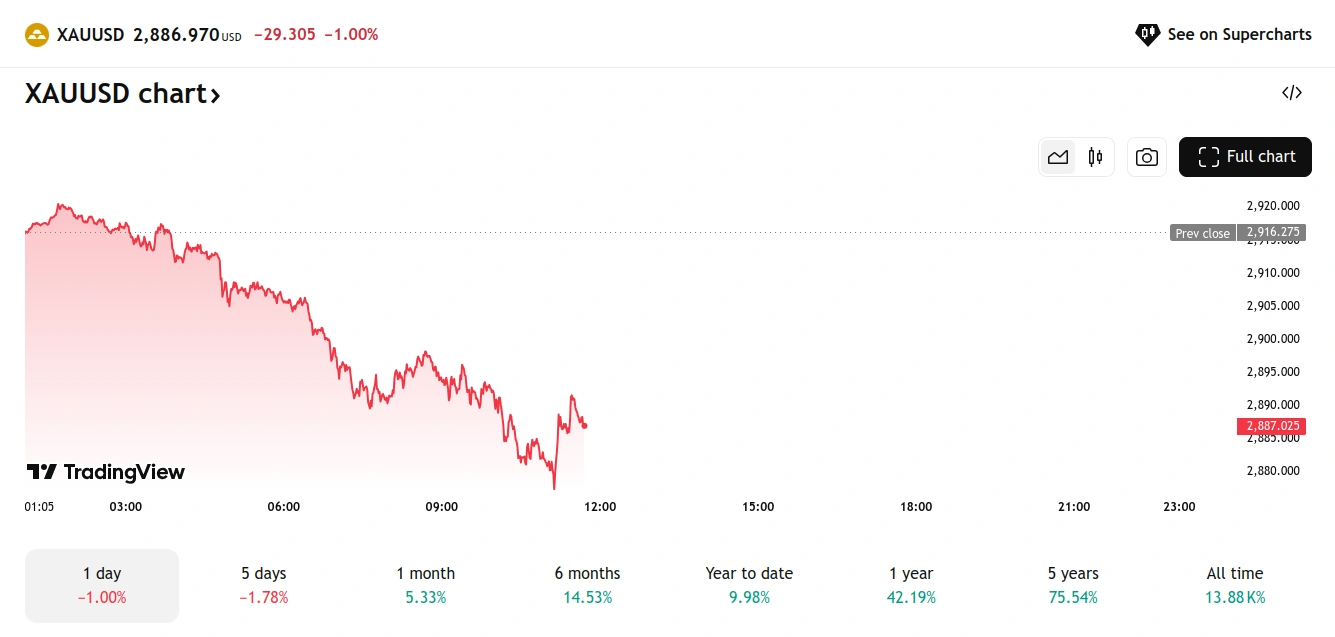The height and width of the screenshot is (637, 1335).
Task: Click the TradingView logo on chart
Action: pyautogui.click(x=106, y=472)
